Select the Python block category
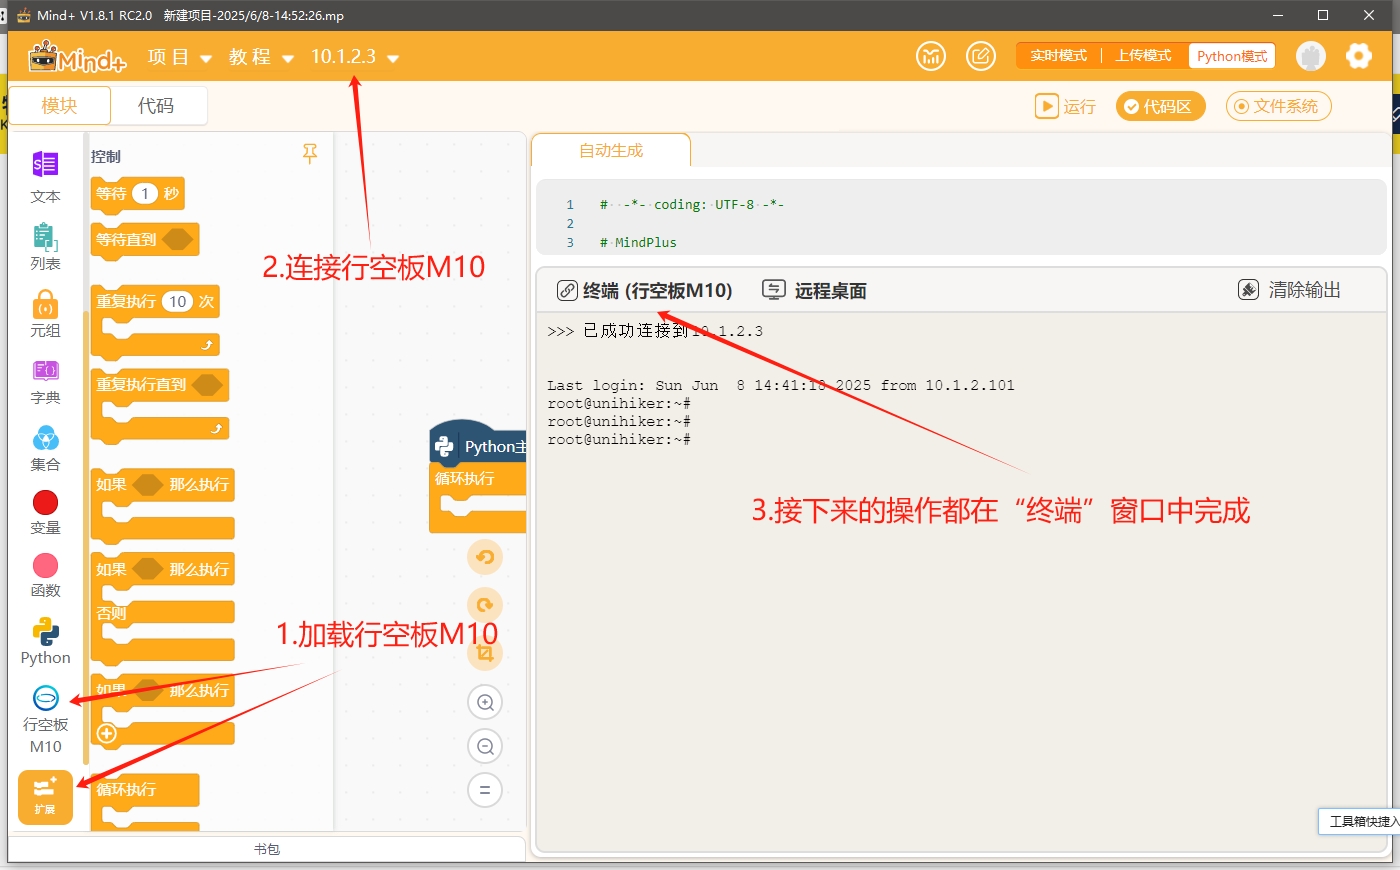1400x870 pixels. tap(45, 641)
